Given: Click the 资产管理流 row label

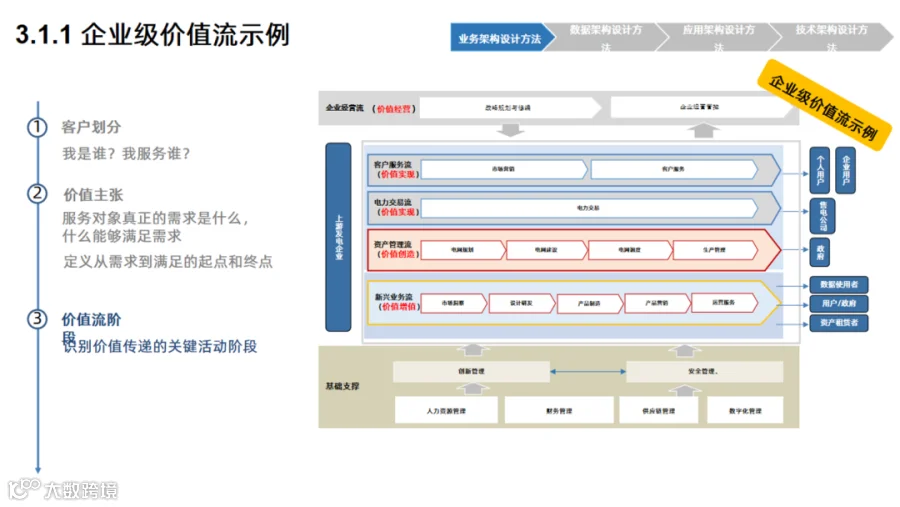Looking at the screenshot, I should [x=393, y=245].
